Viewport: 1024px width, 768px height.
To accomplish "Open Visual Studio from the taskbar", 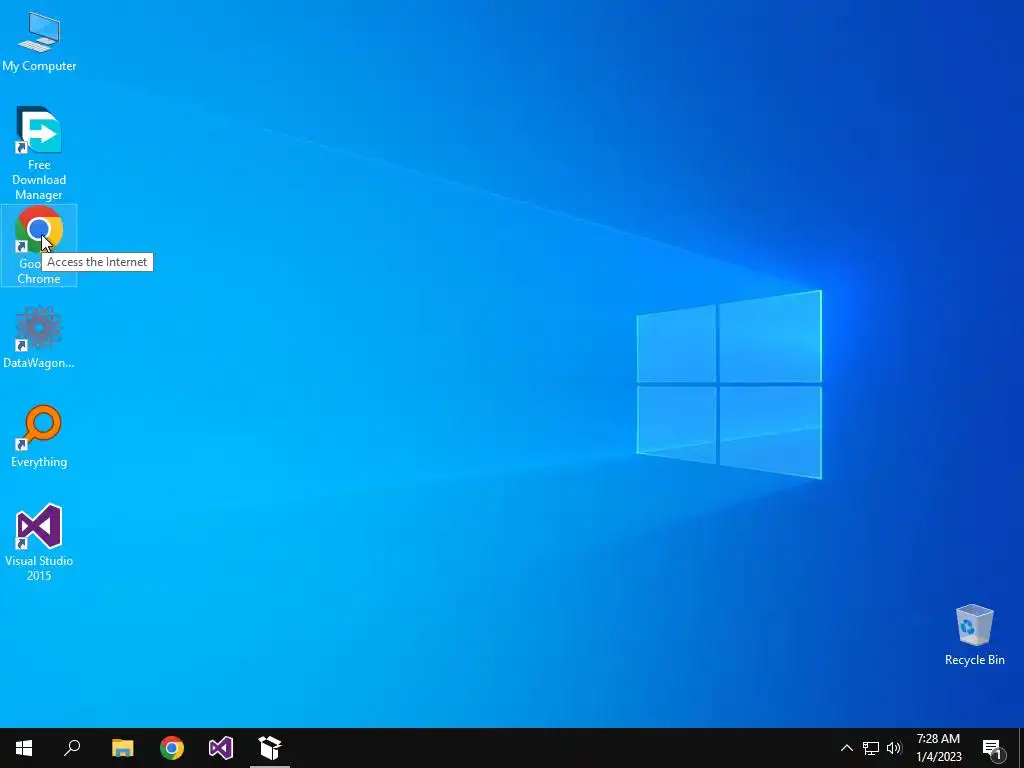I will click(221, 748).
